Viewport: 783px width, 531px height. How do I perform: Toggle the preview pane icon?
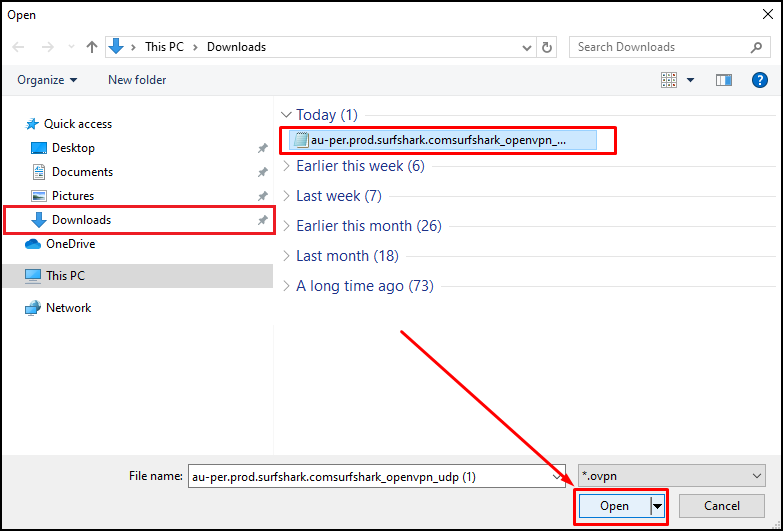pos(723,80)
